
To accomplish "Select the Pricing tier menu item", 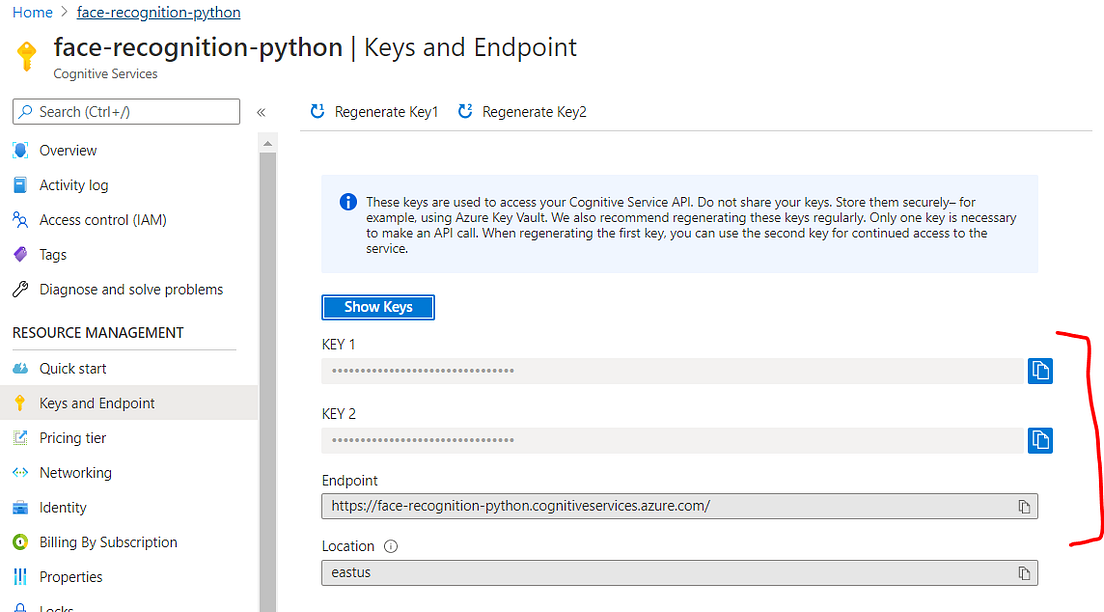I will point(72,438).
